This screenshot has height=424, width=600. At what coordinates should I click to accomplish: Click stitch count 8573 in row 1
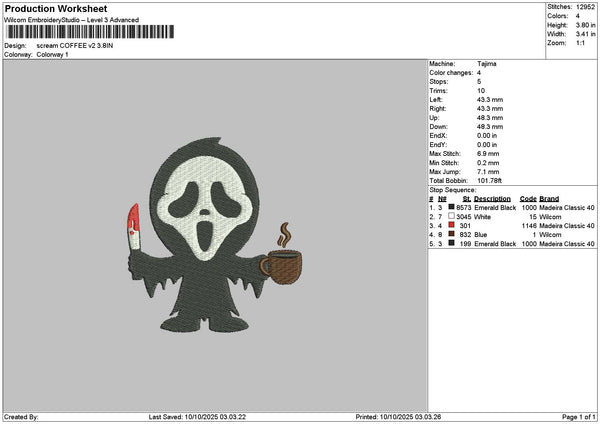tap(464, 208)
